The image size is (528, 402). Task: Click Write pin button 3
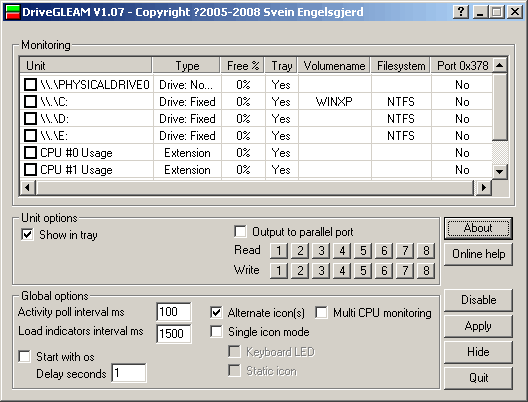(321, 271)
